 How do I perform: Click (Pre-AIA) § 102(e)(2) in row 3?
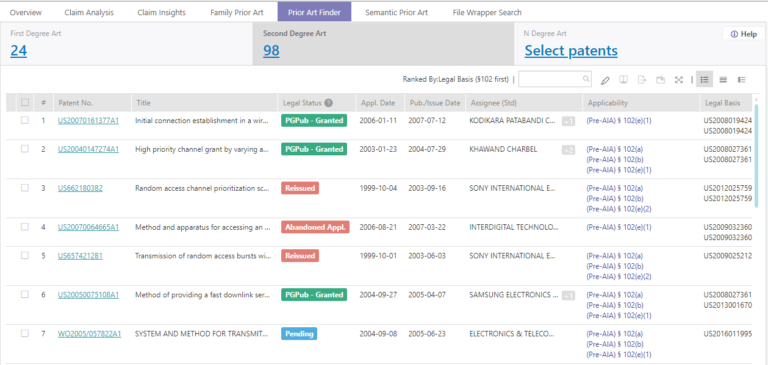tap(619, 209)
